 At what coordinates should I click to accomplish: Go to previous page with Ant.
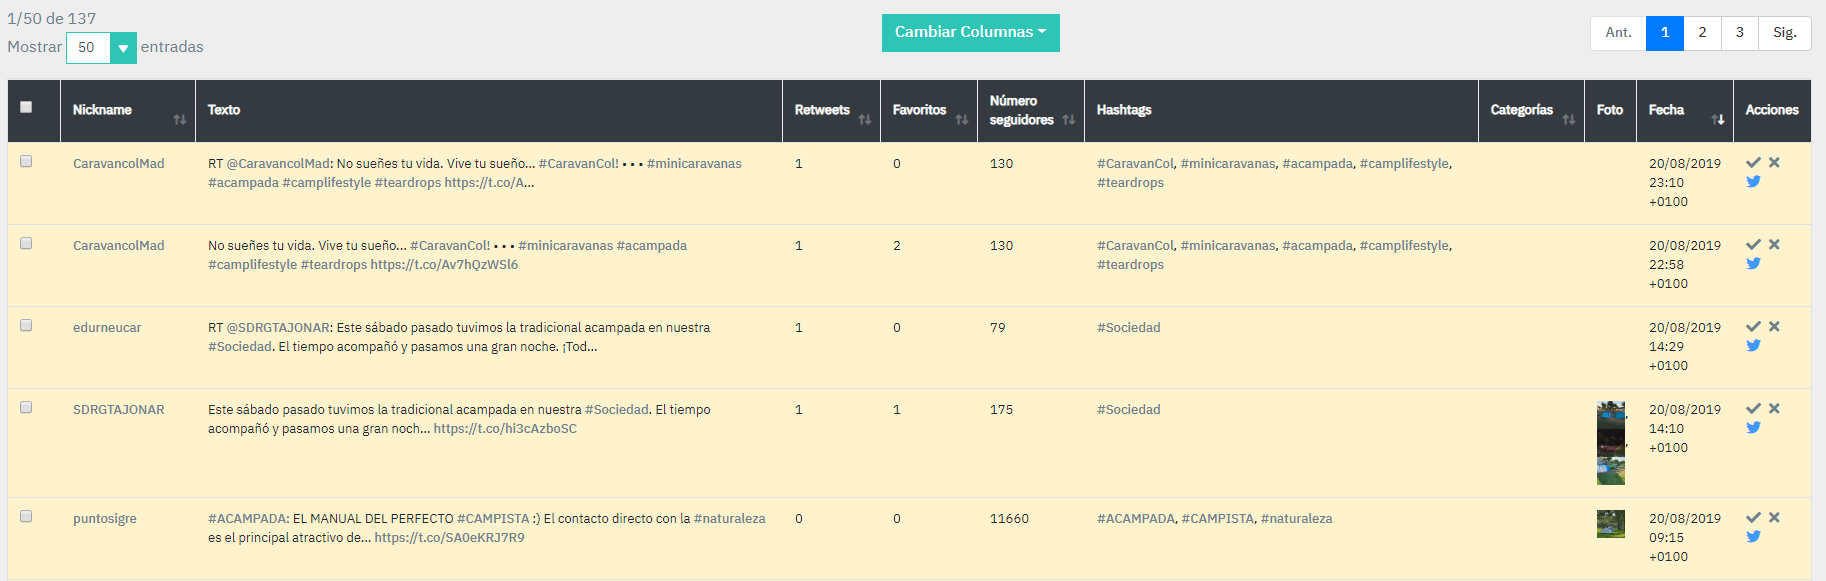point(1618,33)
